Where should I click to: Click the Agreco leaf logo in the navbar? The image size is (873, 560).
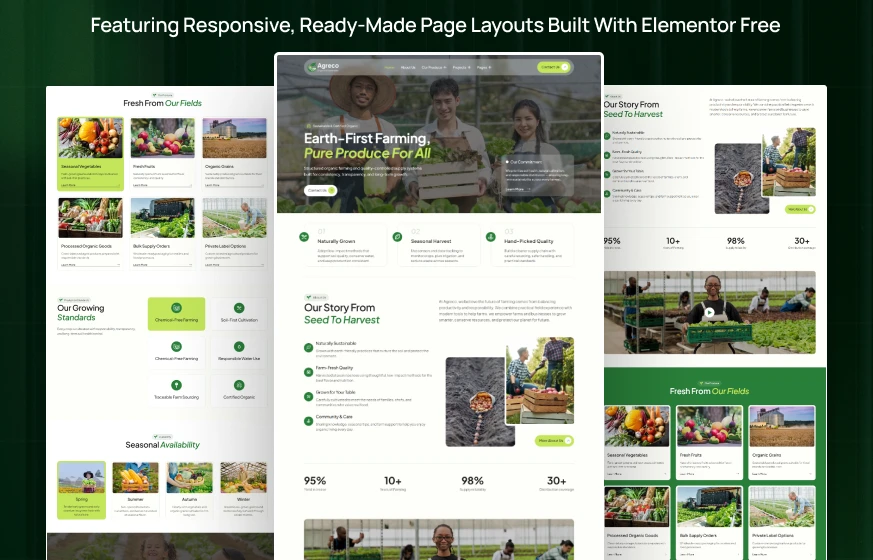point(312,67)
